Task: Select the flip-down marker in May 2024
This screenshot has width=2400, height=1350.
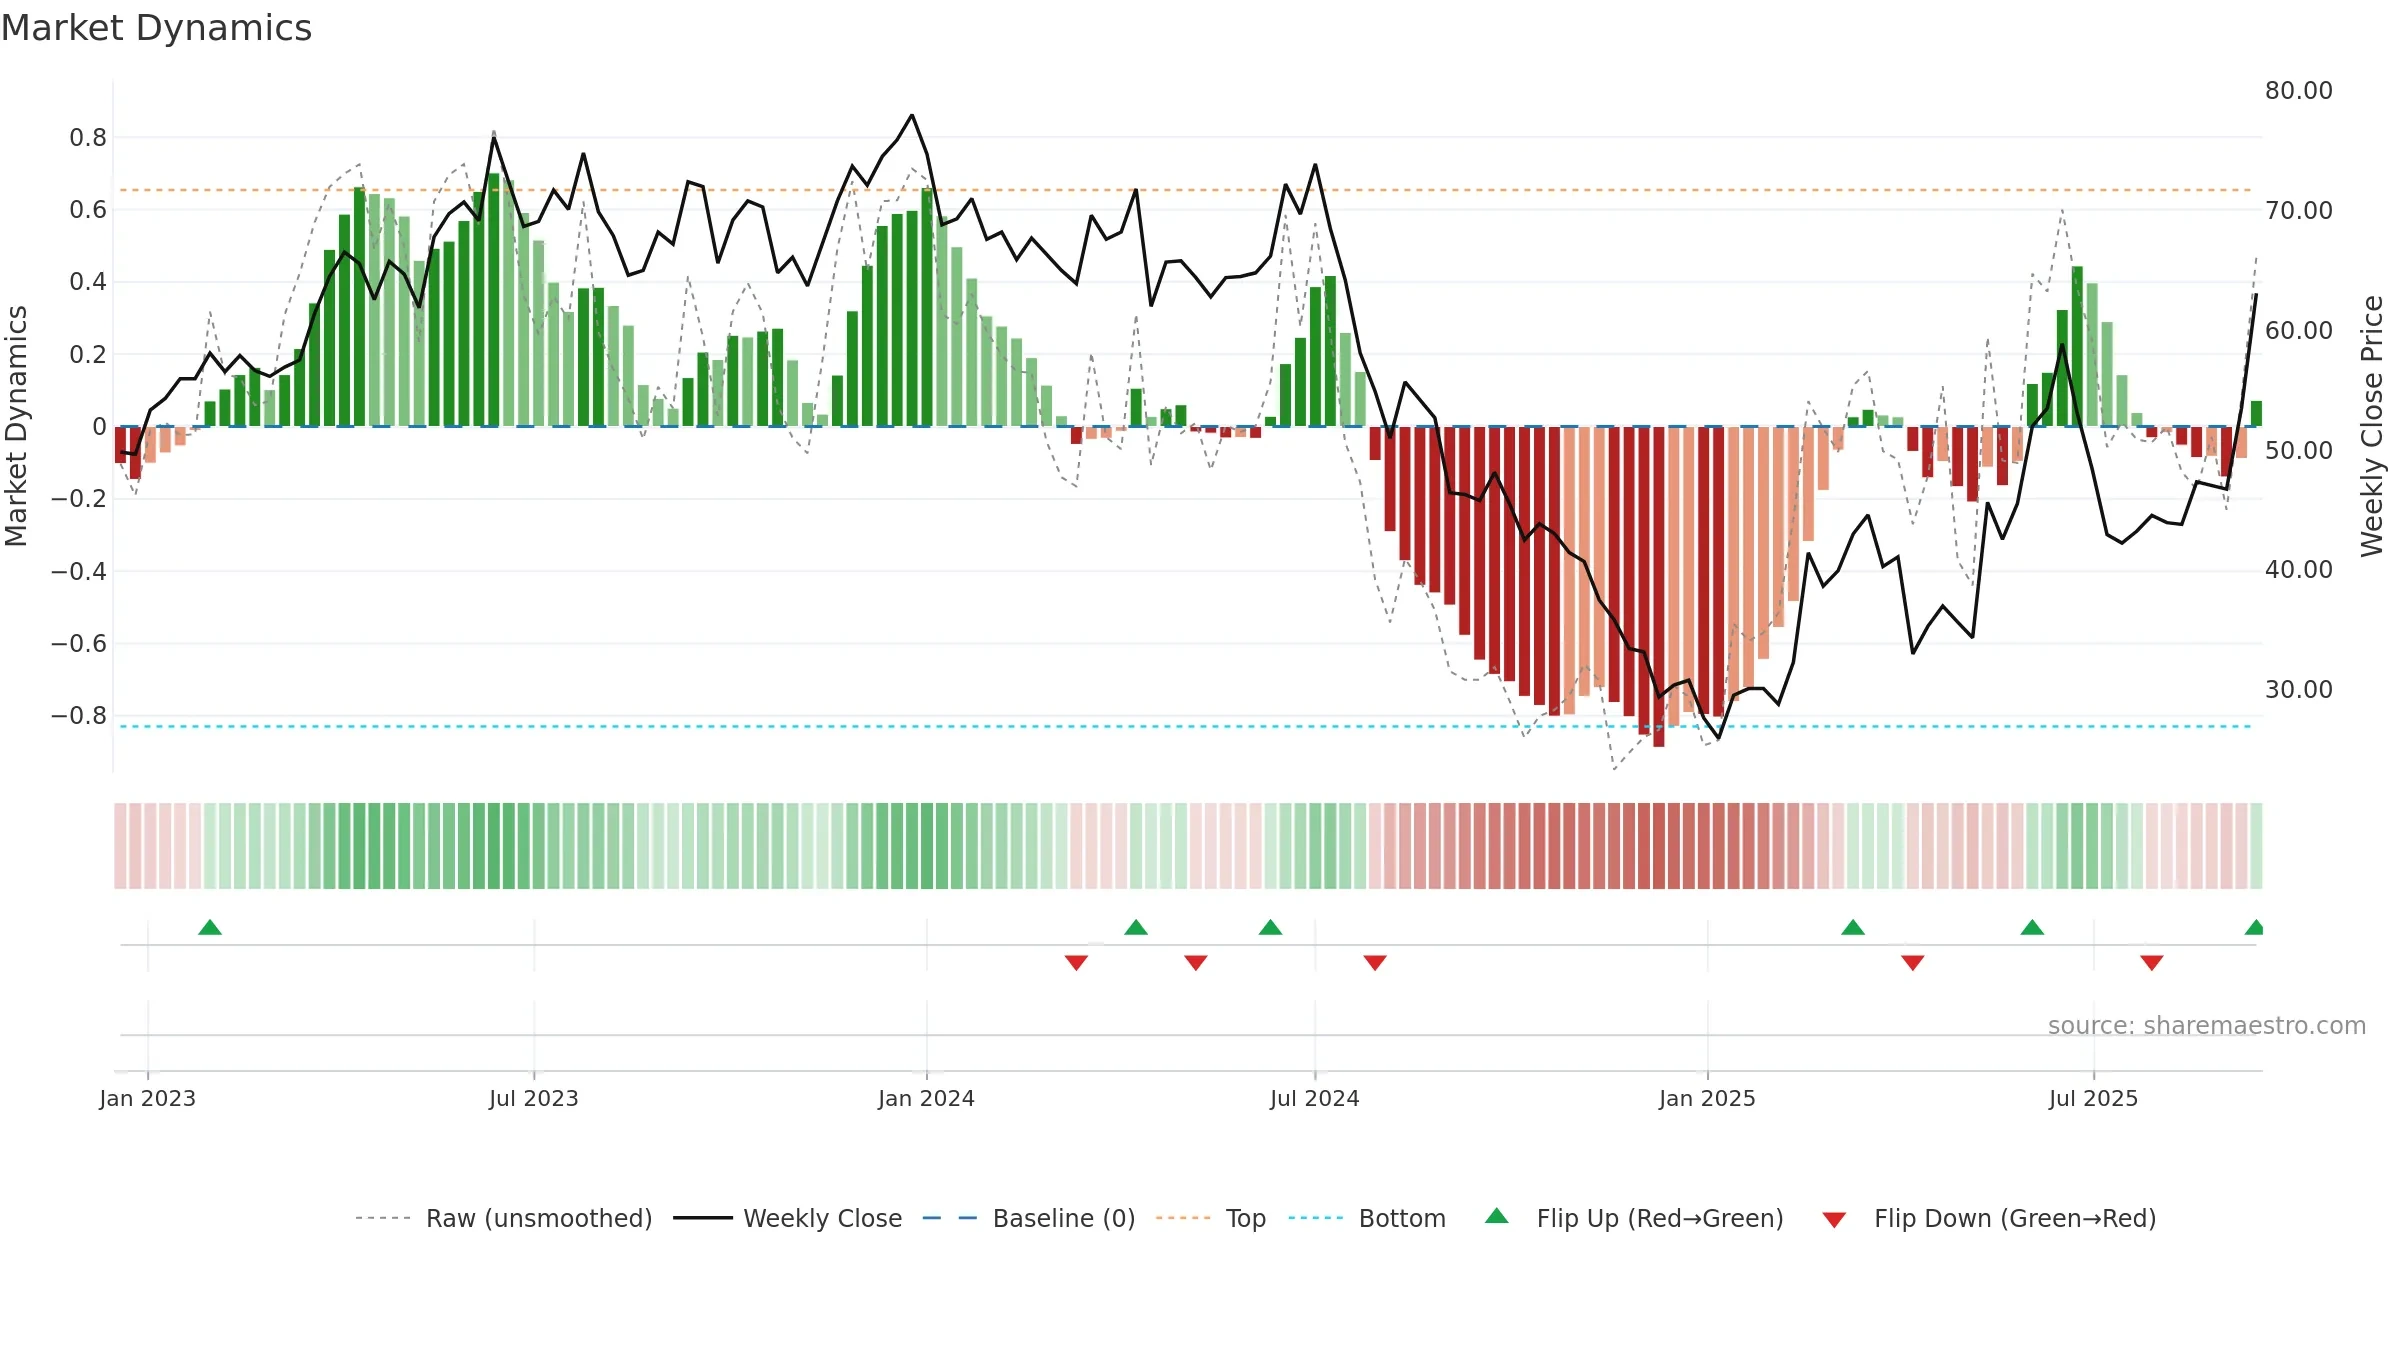Action: pos(1196,963)
